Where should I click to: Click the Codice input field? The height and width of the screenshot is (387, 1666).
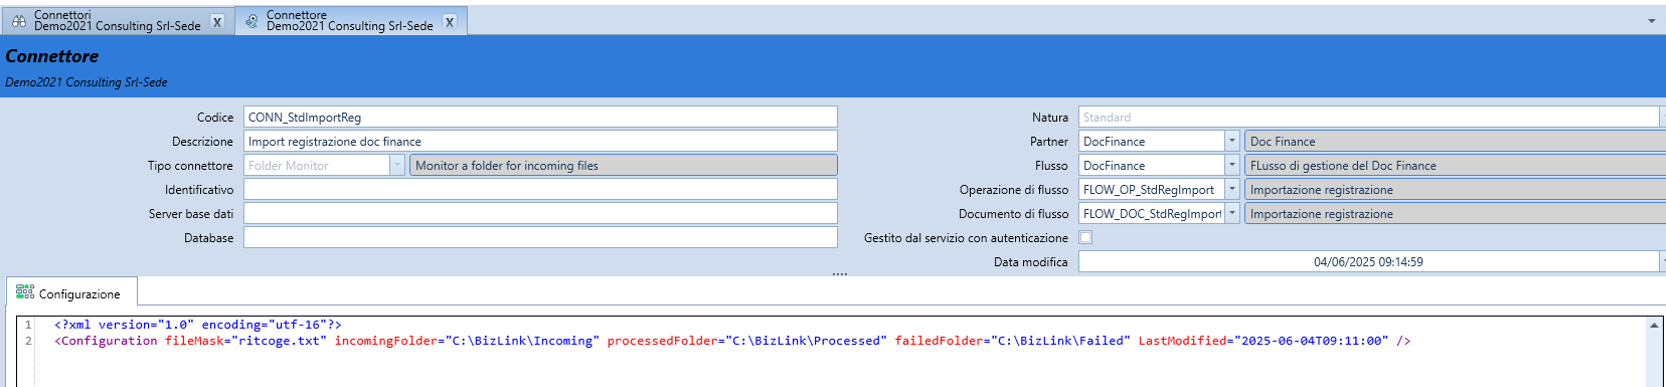pos(540,118)
